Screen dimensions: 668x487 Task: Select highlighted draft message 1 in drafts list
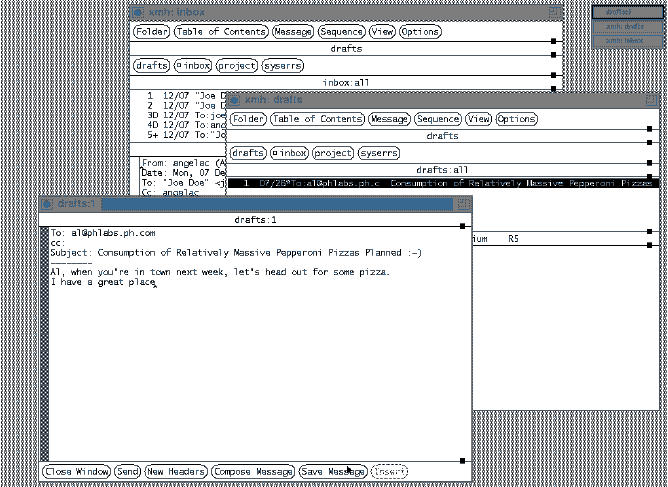click(440, 184)
